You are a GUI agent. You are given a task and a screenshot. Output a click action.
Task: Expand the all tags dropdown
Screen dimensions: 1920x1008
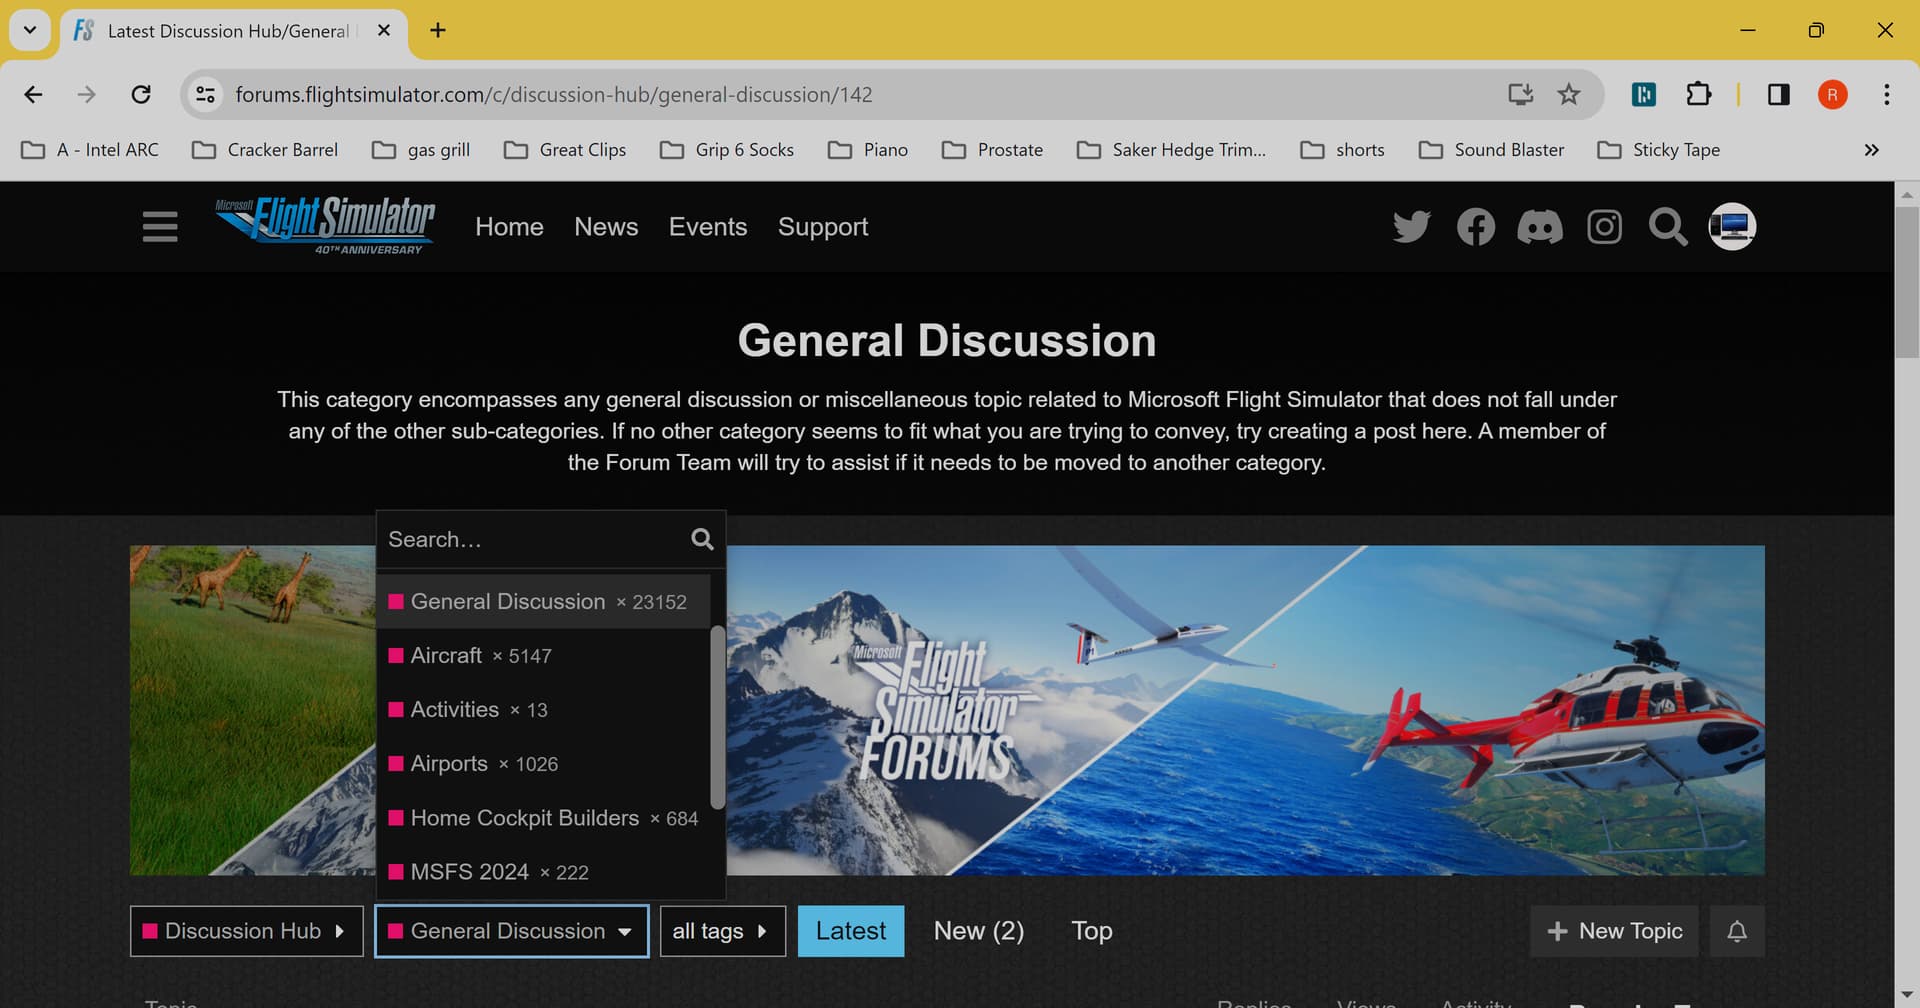(722, 931)
